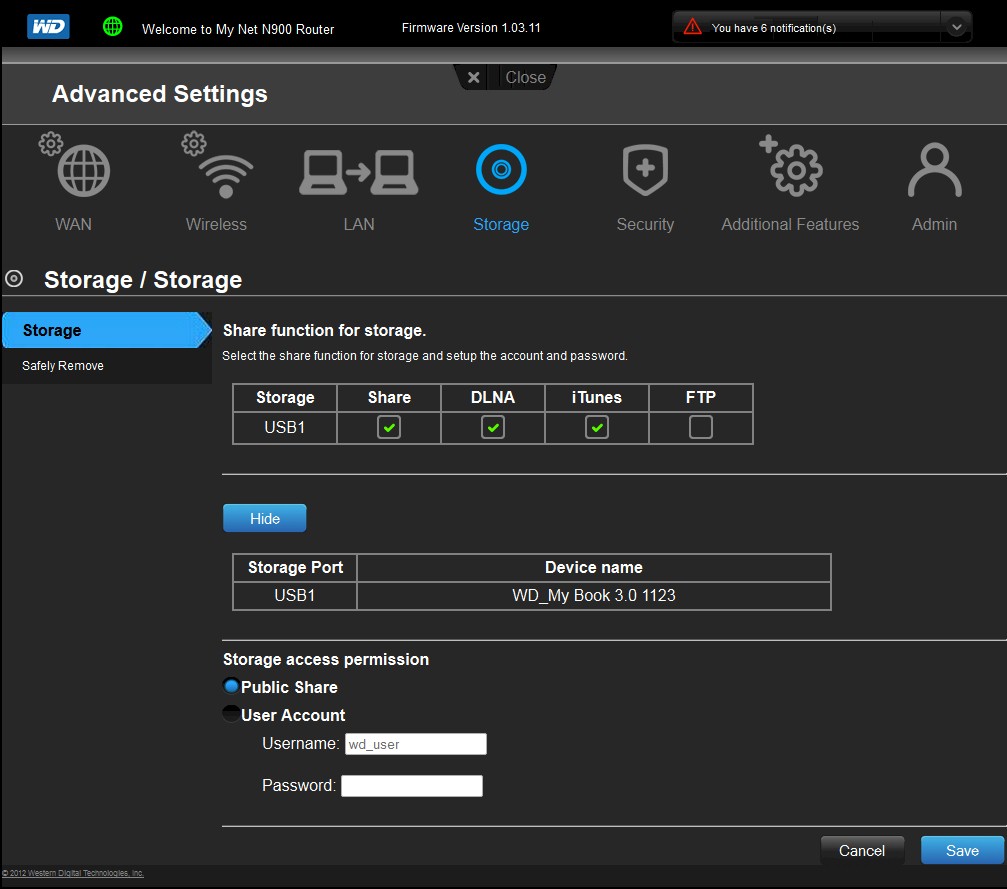
Task: Click the Admin label in navigation
Action: [x=934, y=224]
